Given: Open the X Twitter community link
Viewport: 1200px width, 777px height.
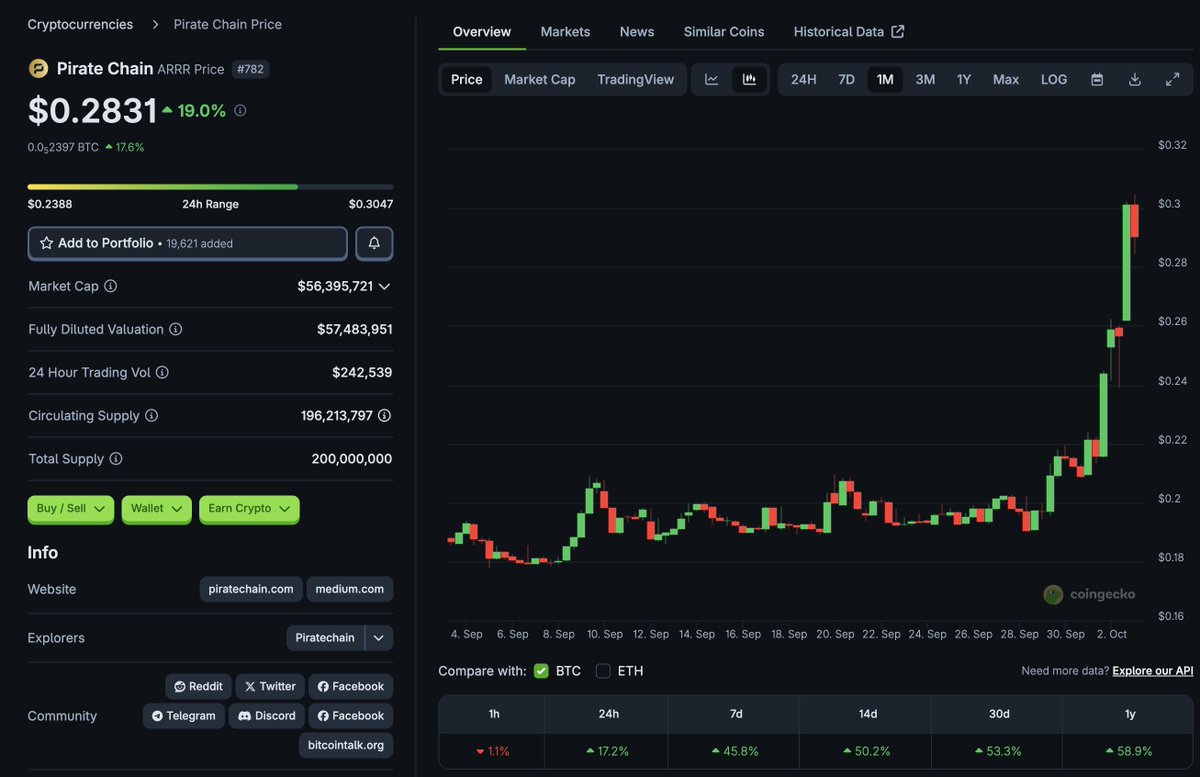Looking at the screenshot, I should coord(271,686).
